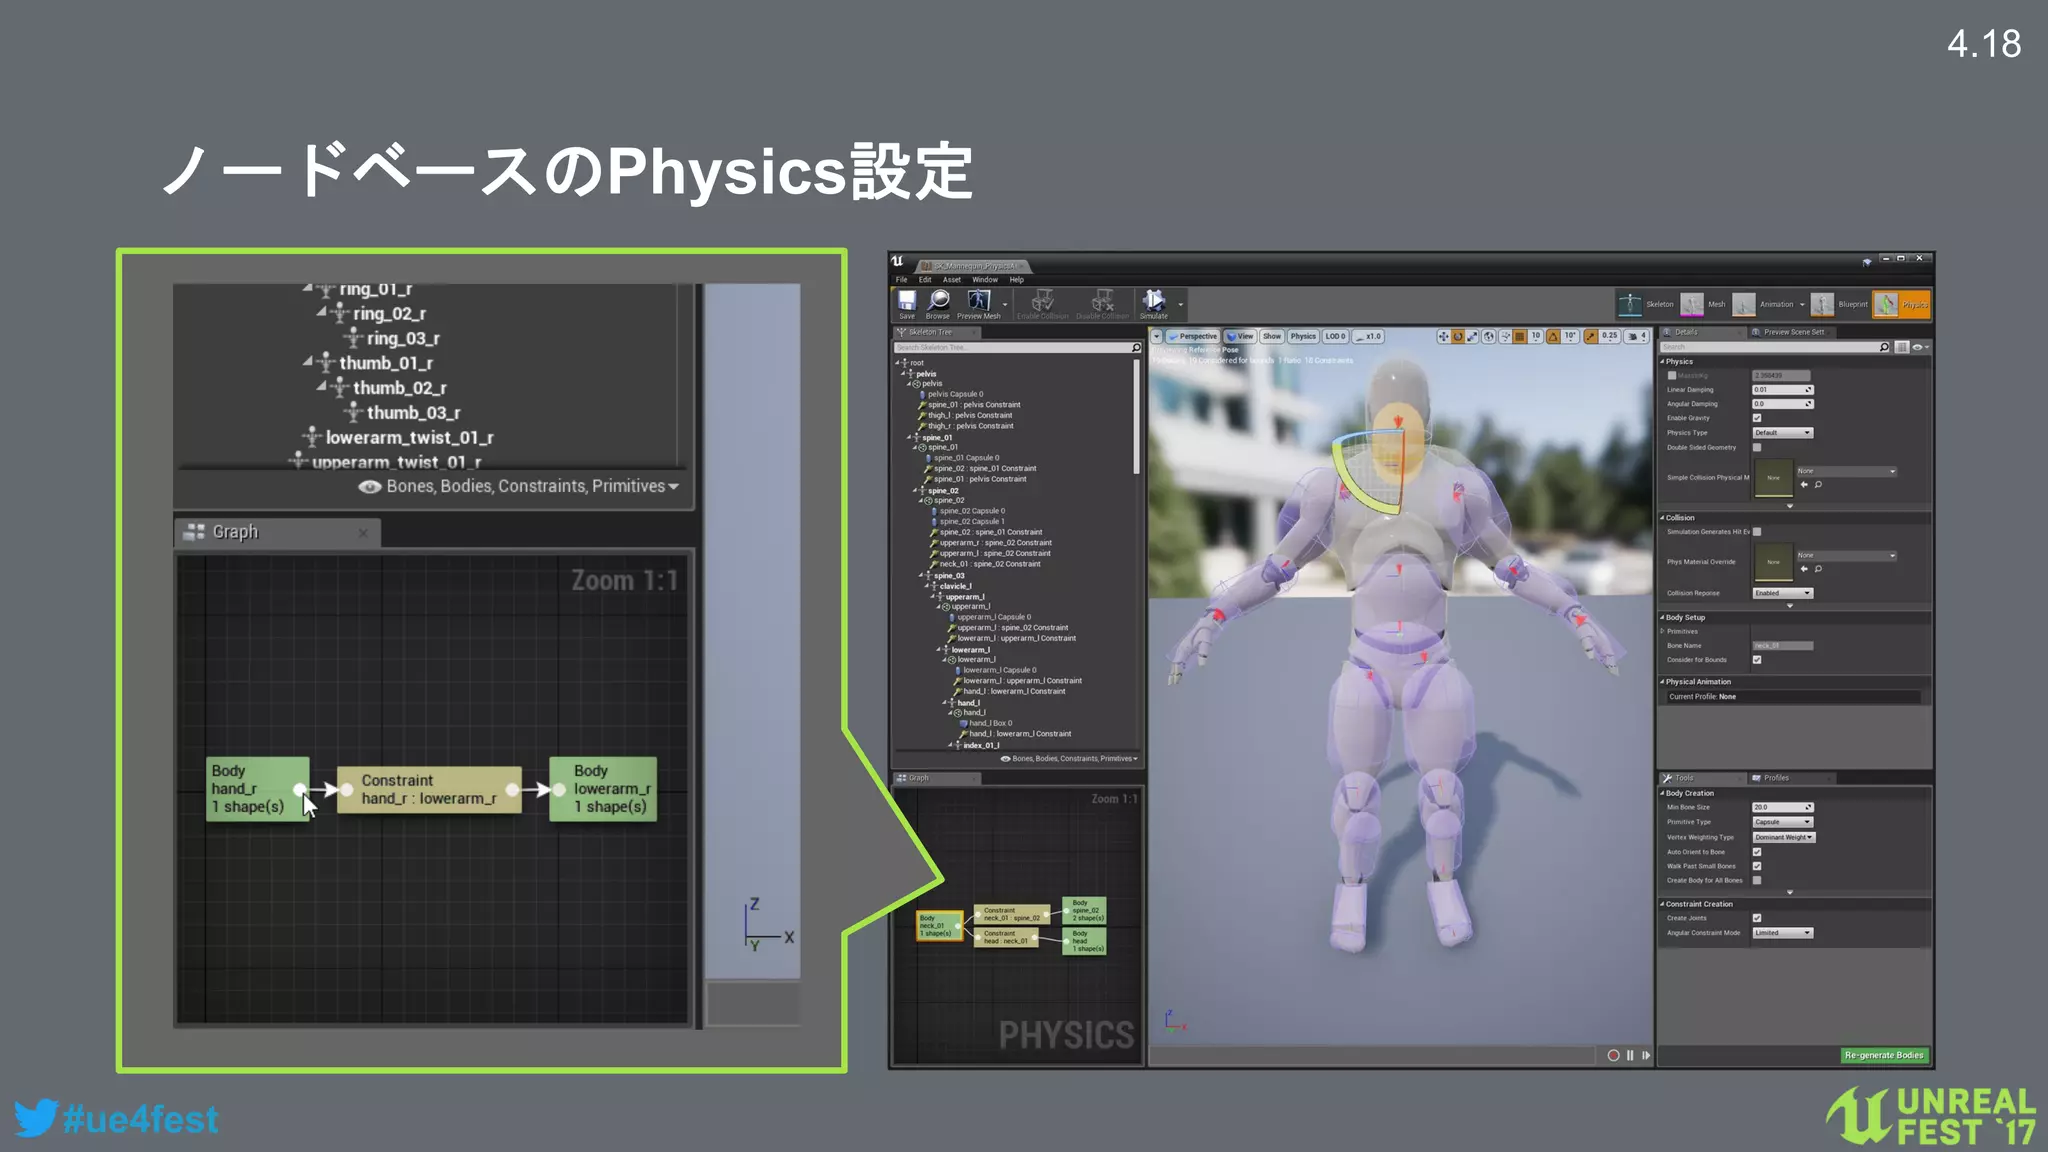The width and height of the screenshot is (2048, 1152).
Task: Click the Details panel column view icon
Action: coord(1902,347)
